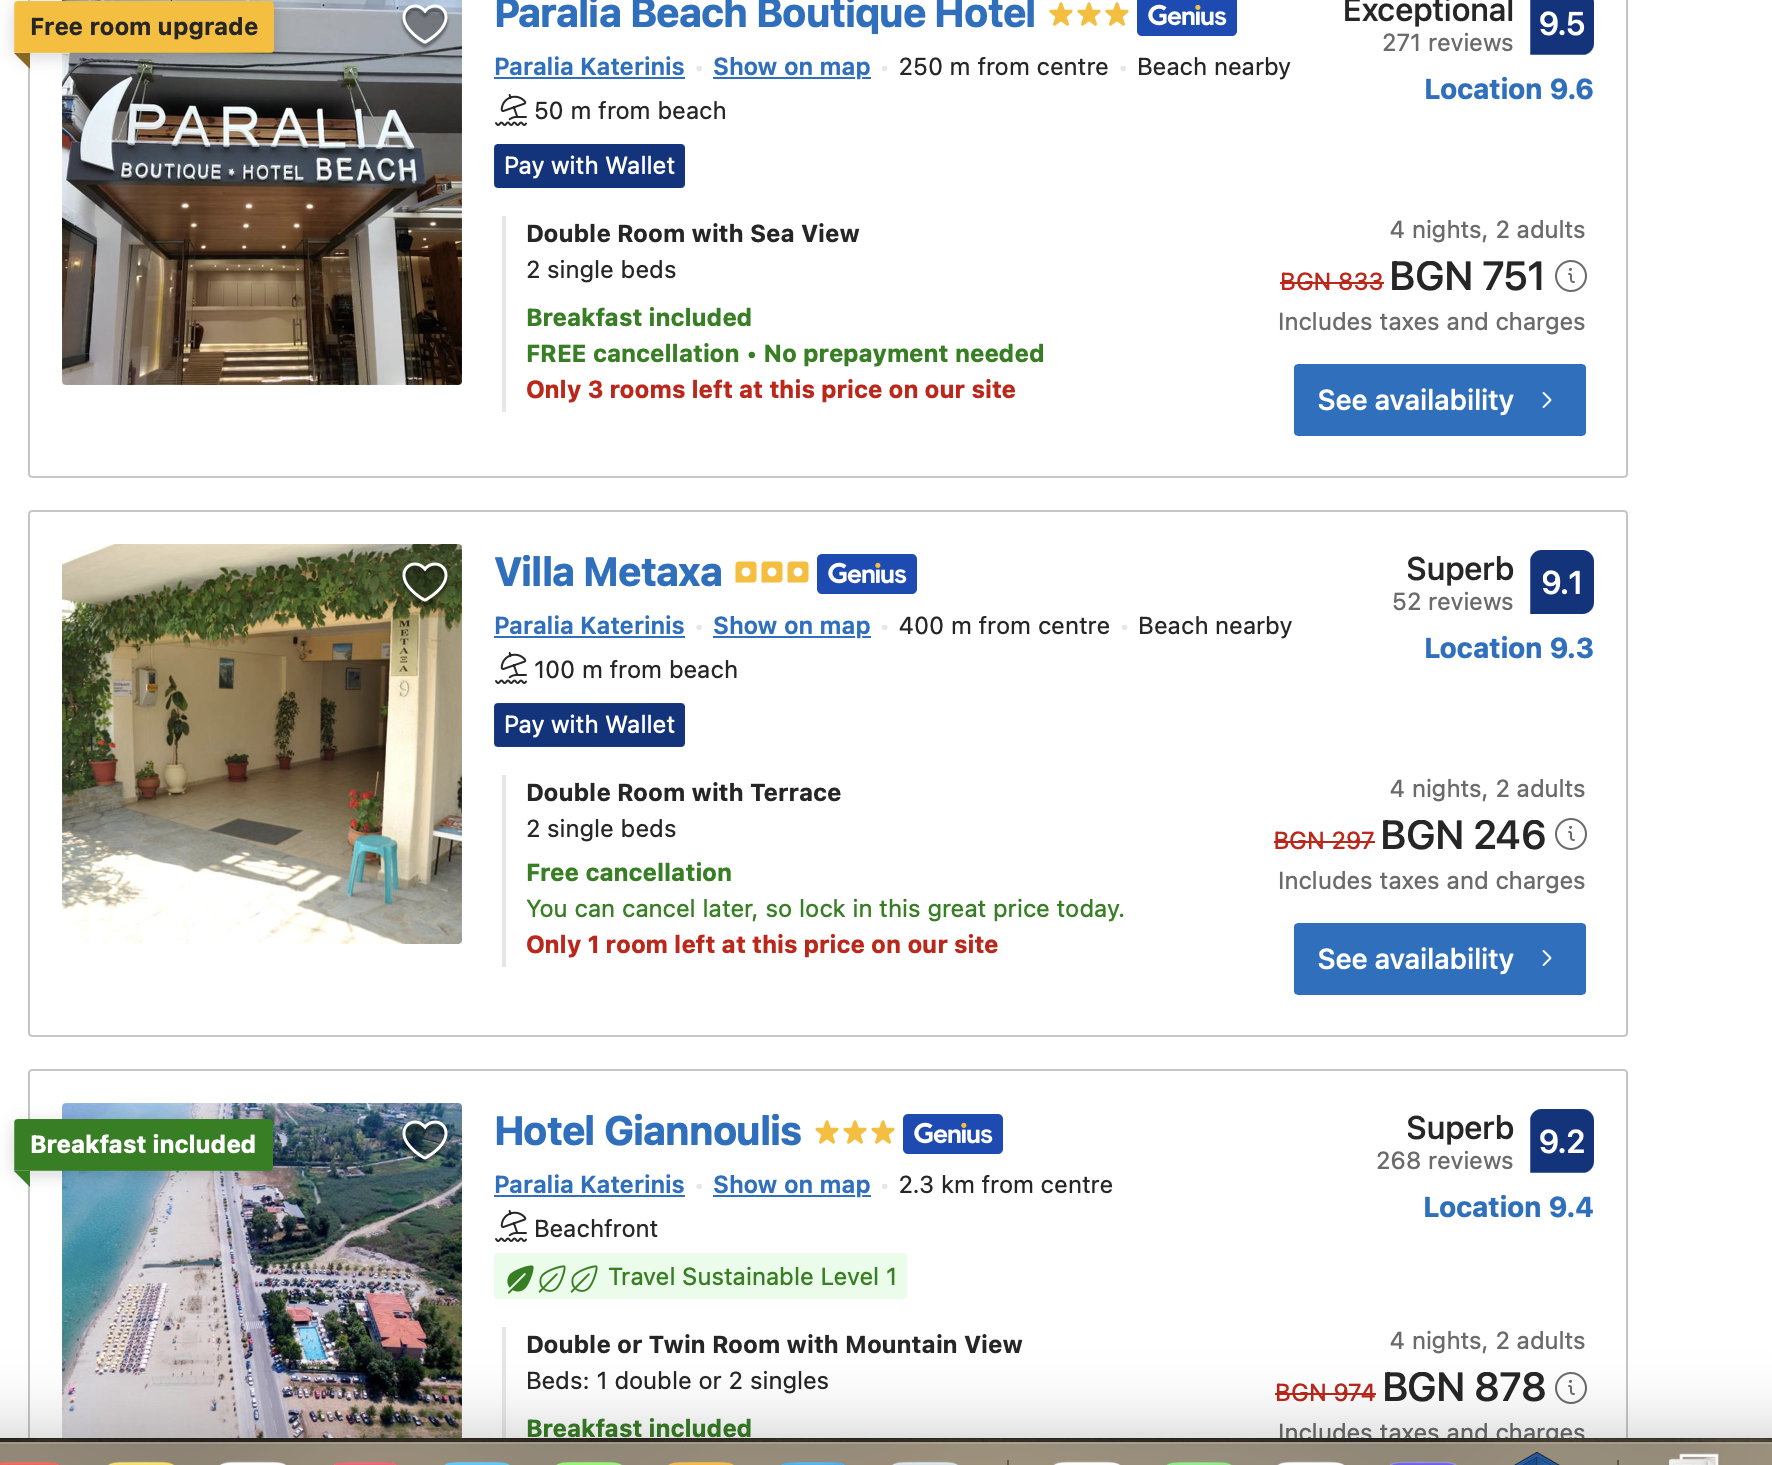Image resolution: width=1772 pixels, height=1465 pixels.
Task: Show Hotel Giannoulis on map
Action: click(792, 1185)
